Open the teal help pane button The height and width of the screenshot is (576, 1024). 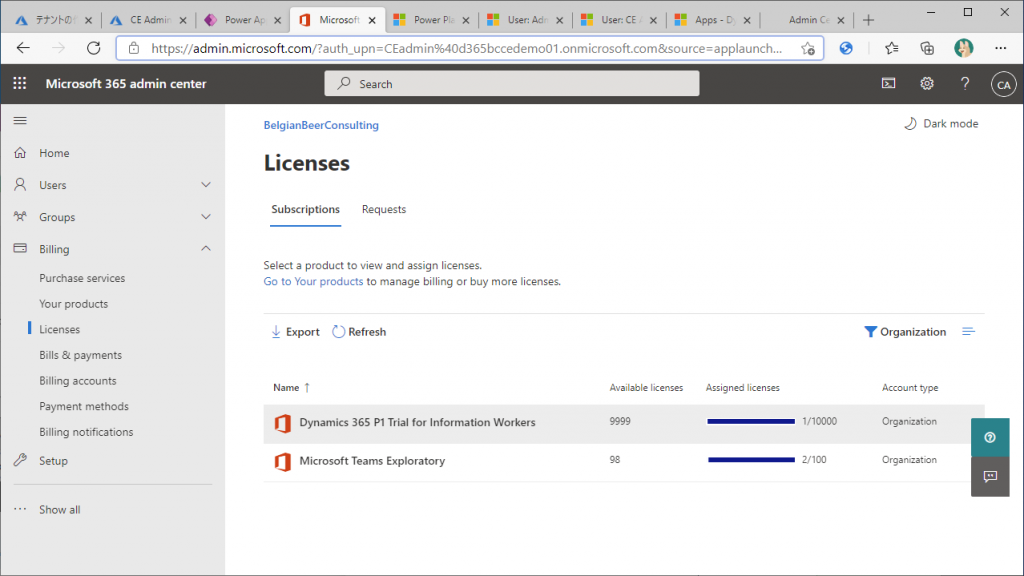coord(990,438)
